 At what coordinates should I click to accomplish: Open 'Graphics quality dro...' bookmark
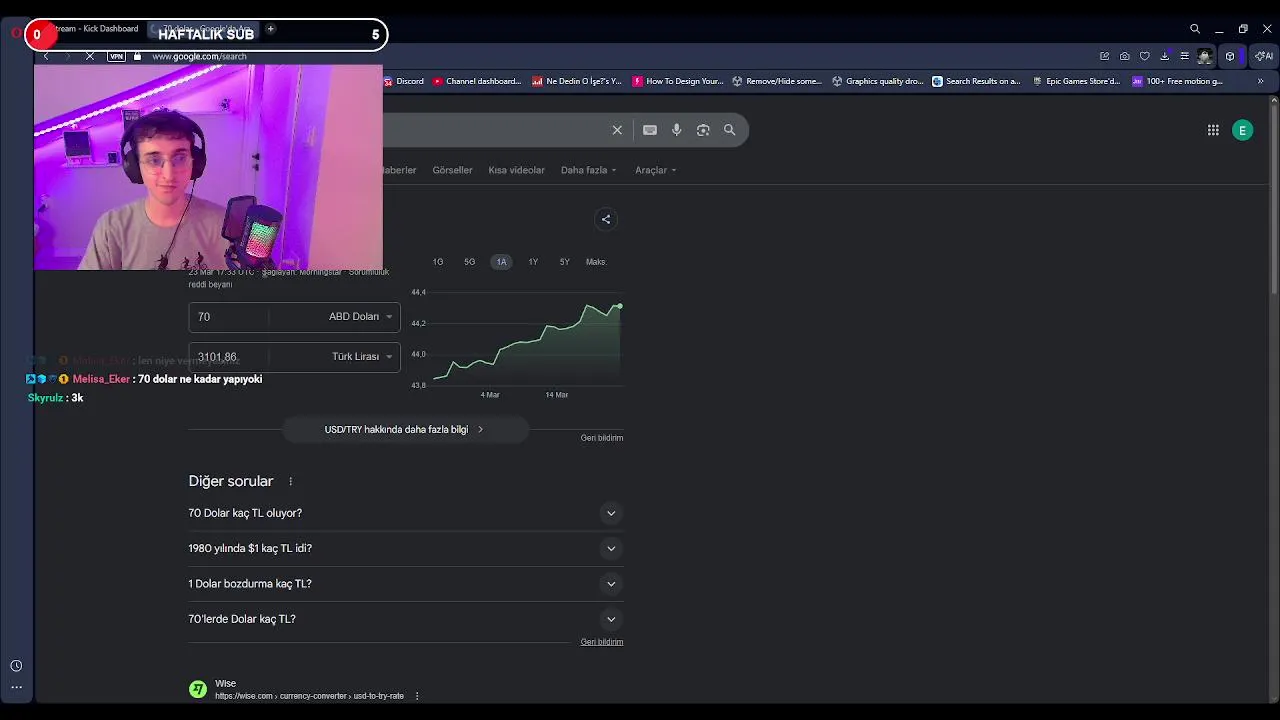pyautogui.click(x=878, y=81)
